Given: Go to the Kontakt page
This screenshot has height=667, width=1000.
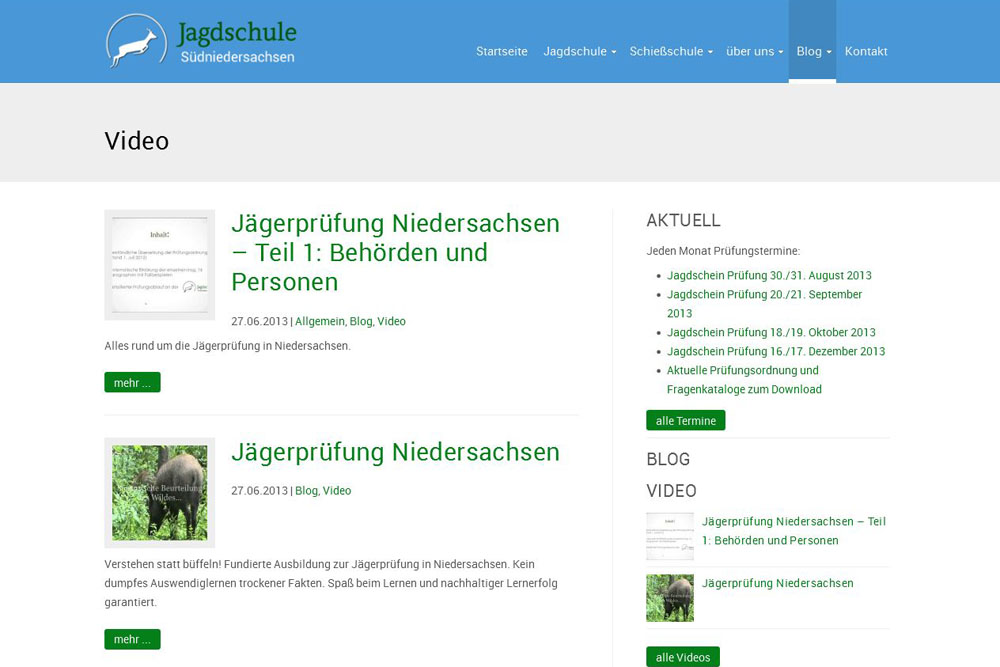Looking at the screenshot, I should point(865,51).
